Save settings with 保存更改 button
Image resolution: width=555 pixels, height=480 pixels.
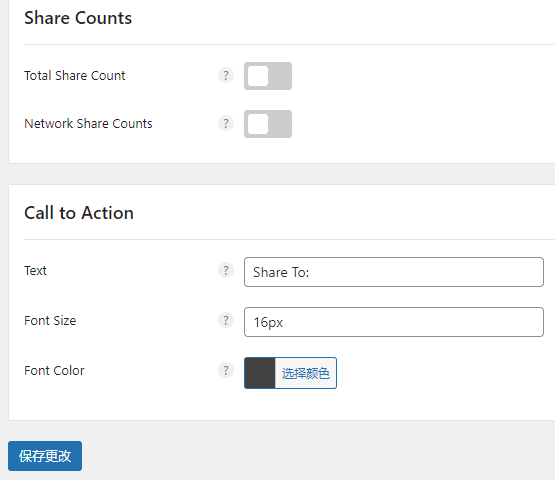(45, 456)
